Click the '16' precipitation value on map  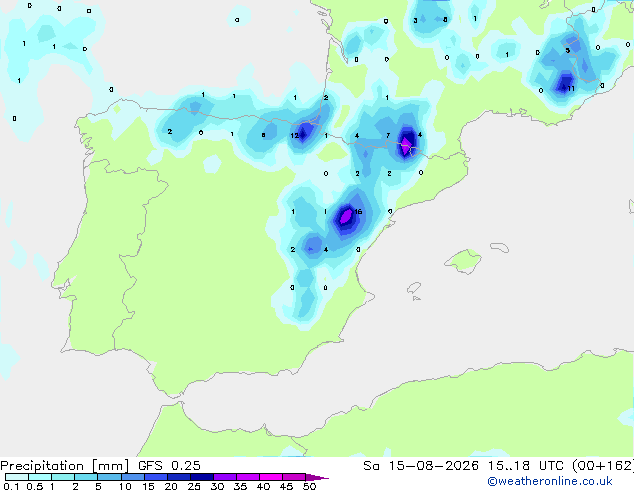(x=358, y=211)
